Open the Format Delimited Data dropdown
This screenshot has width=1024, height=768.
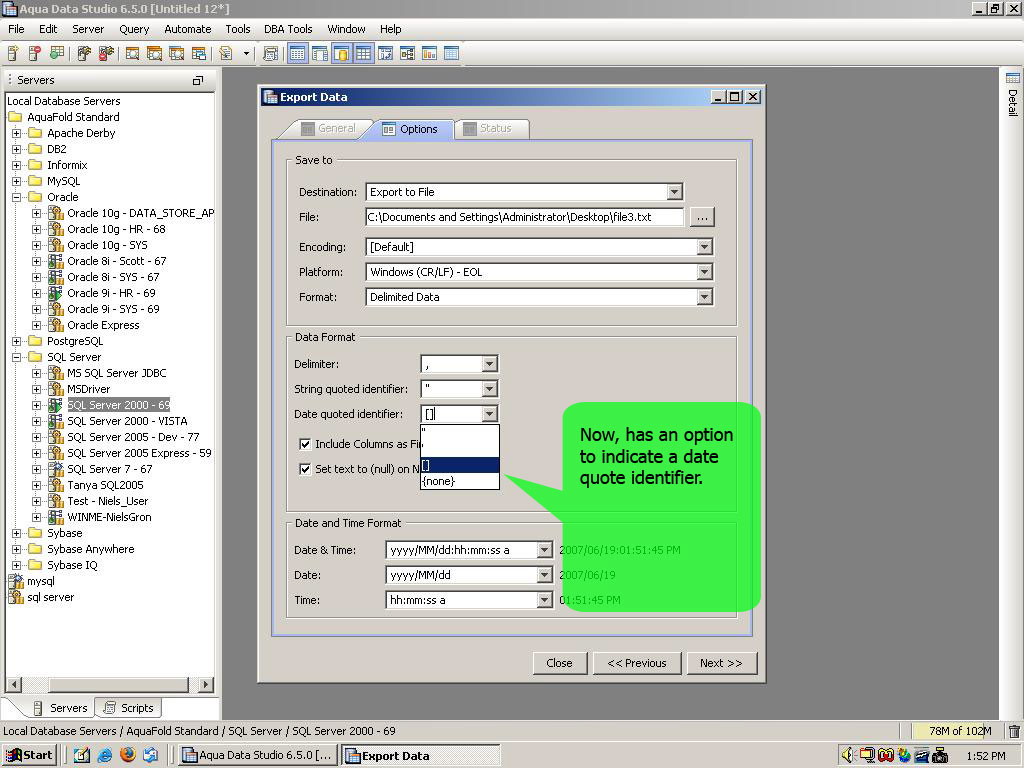[704, 297]
